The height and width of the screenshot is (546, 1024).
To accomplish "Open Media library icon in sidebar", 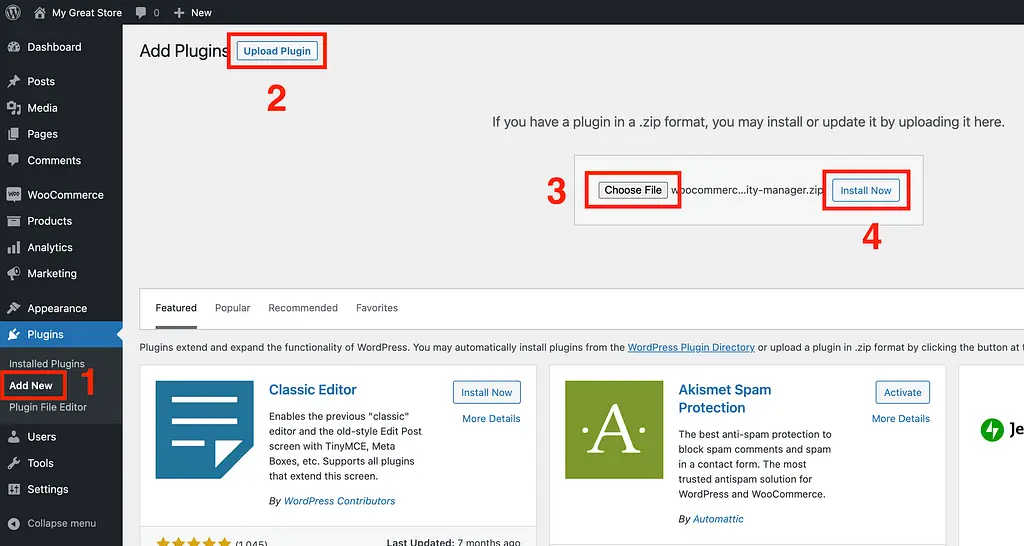I will [x=14, y=108].
